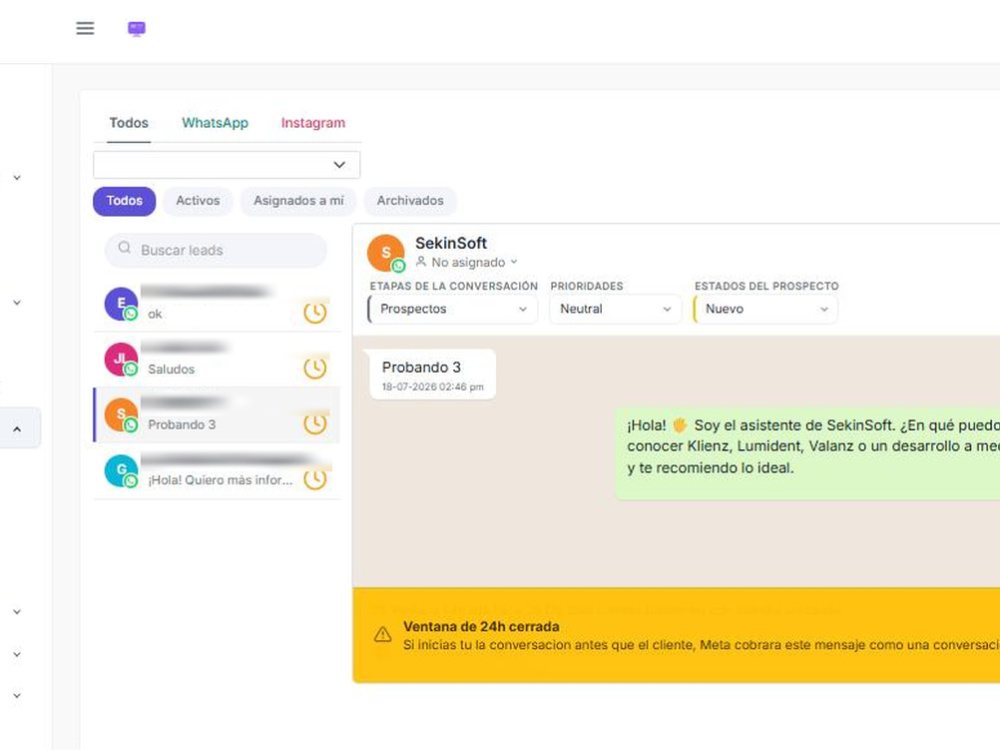This screenshot has height=750, width=1000.
Task: Click the 'Probando 3' message bubble in chat
Action: pyautogui.click(x=432, y=374)
